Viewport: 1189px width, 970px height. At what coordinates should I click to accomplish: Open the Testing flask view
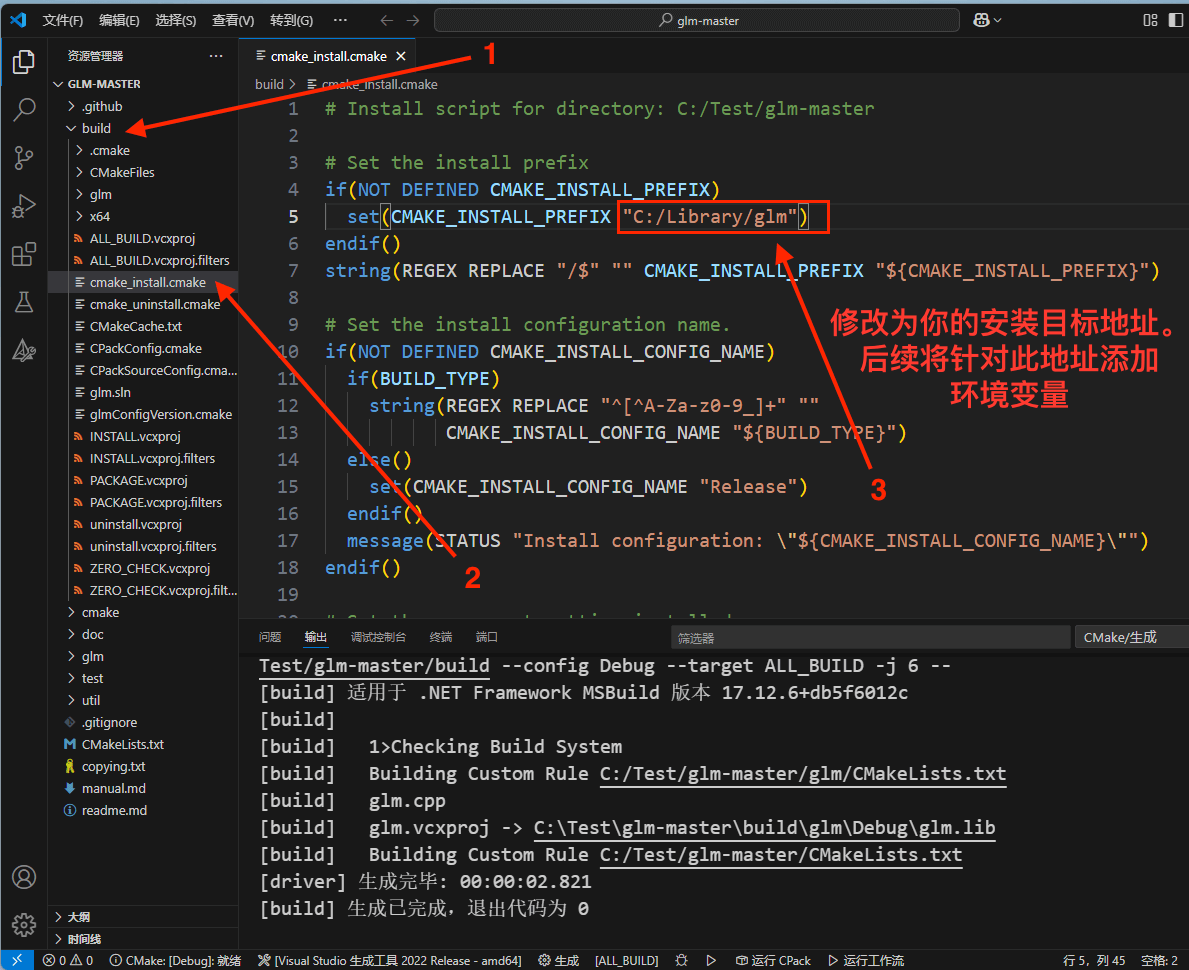24,302
